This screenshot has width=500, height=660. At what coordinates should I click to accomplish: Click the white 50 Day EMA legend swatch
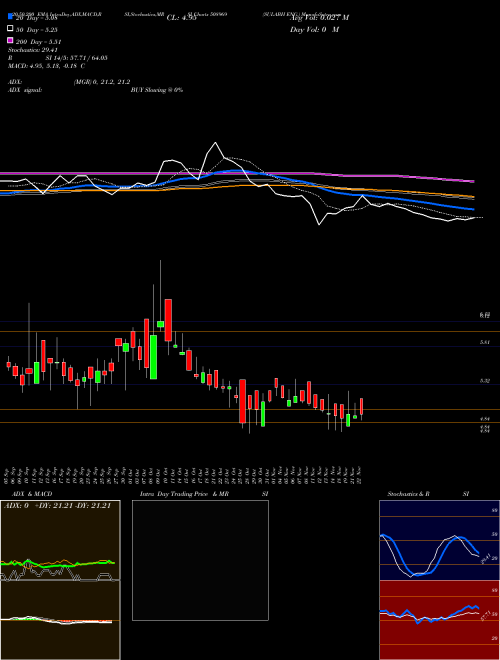10,29
